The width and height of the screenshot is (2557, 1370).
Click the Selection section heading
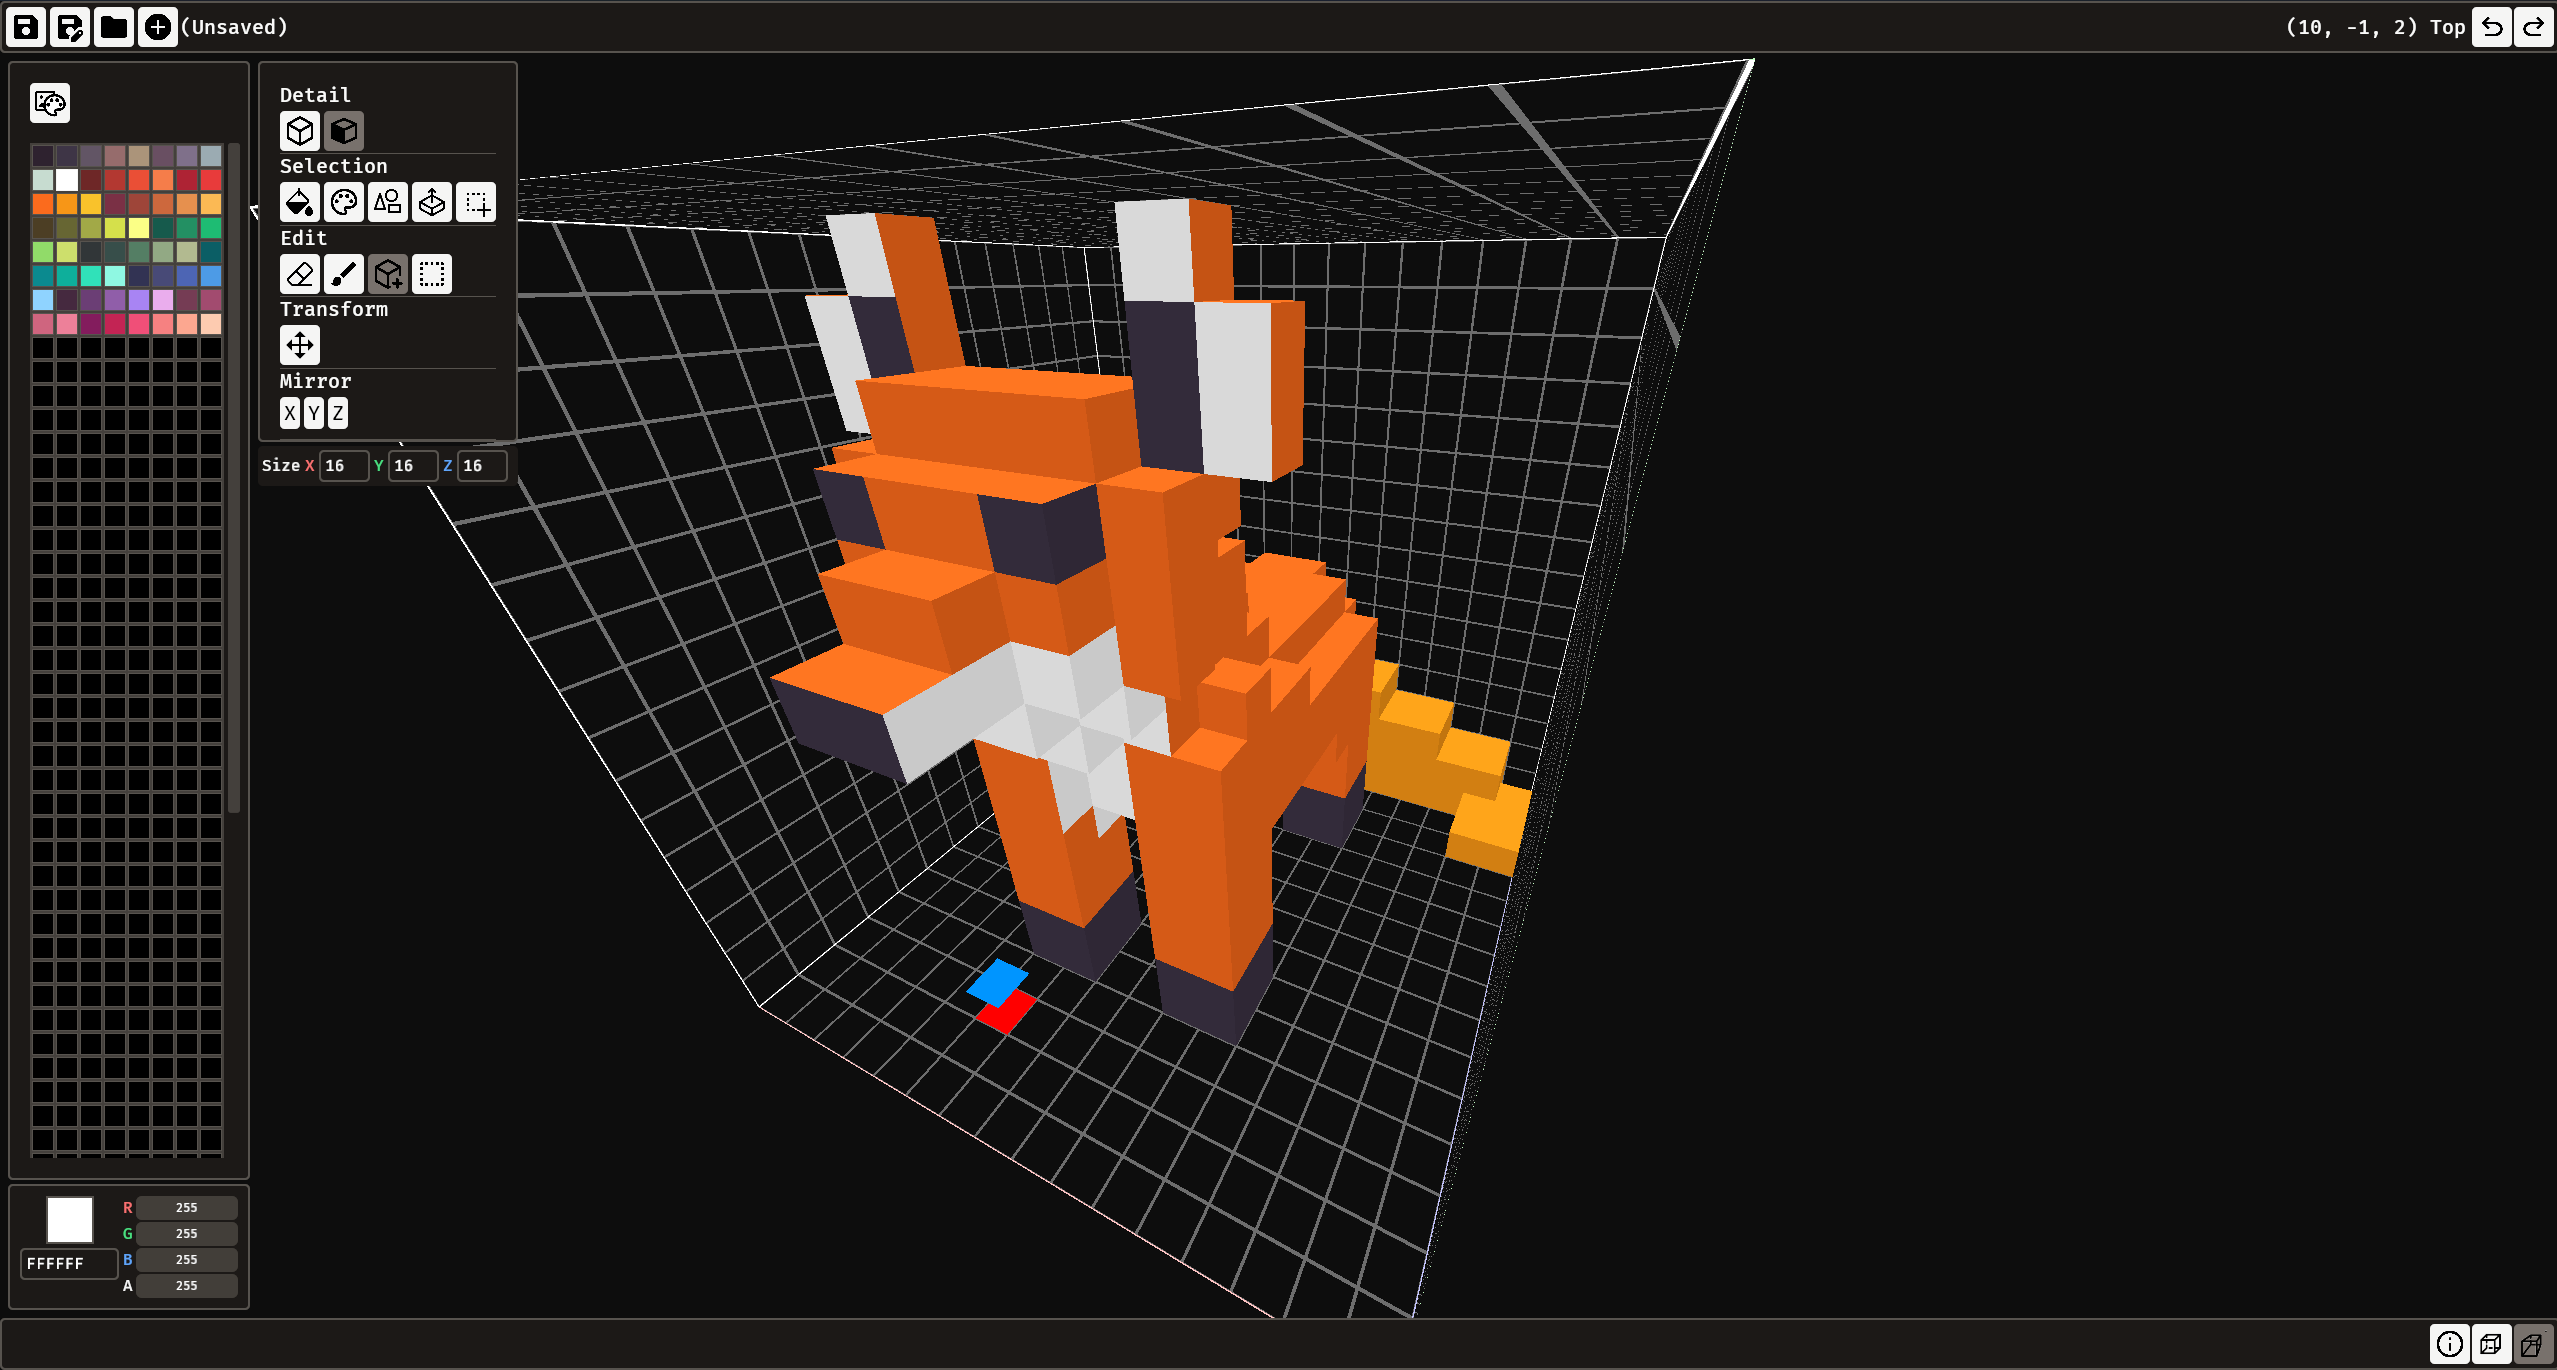pyautogui.click(x=334, y=166)
